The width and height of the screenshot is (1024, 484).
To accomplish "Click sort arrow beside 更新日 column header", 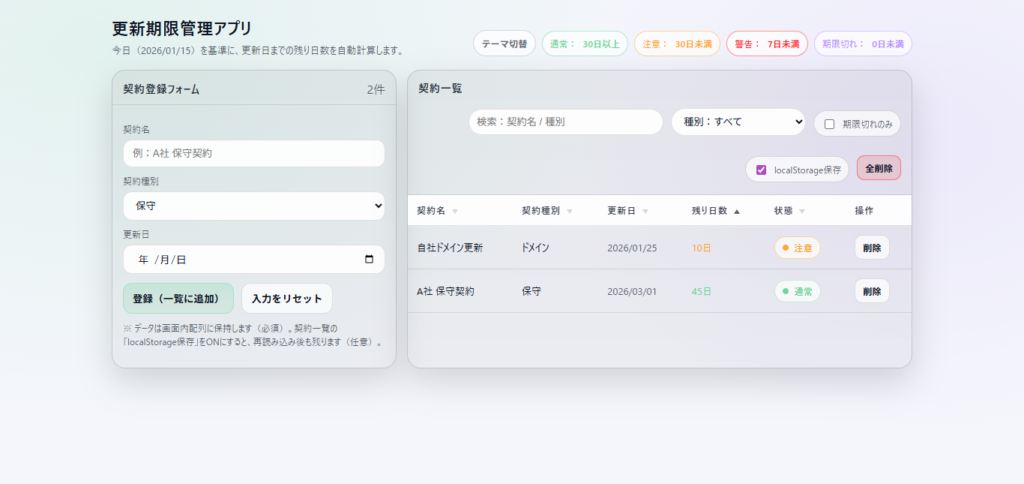I will tap(645, 211).
